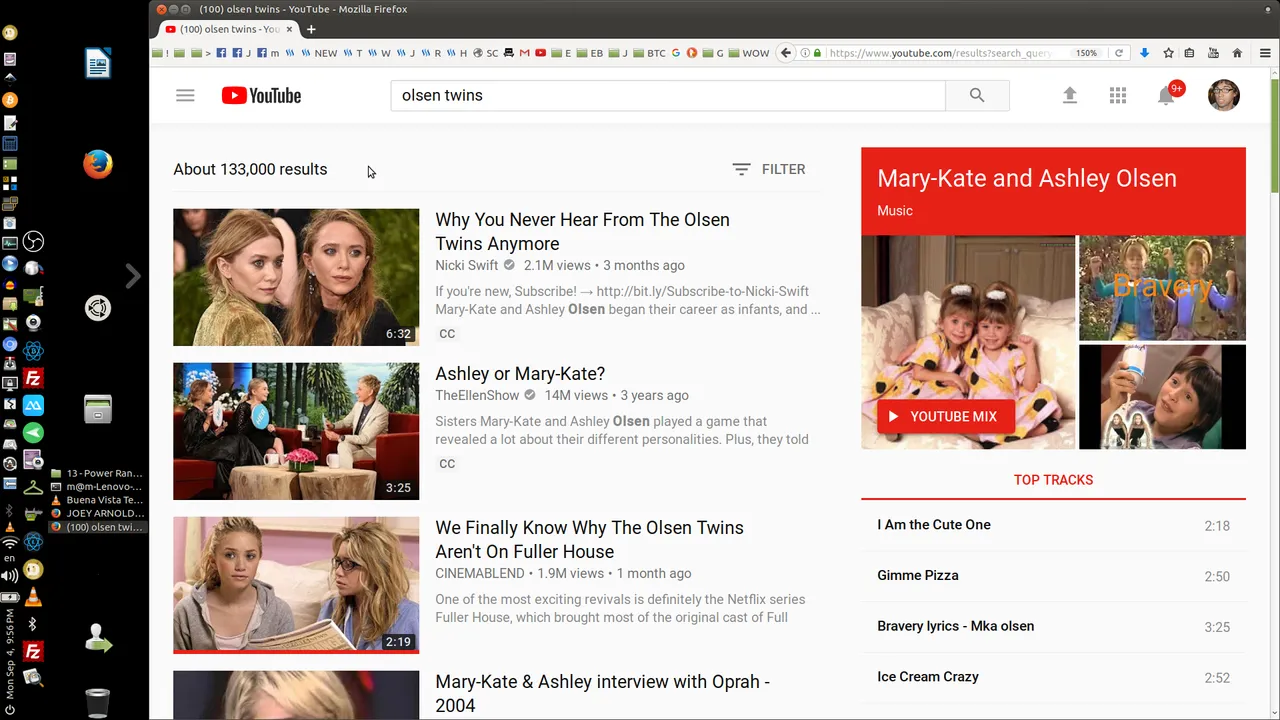Reload the page with Firefox reload button
The image size is (1280, 720).
tap(1119, 53)
